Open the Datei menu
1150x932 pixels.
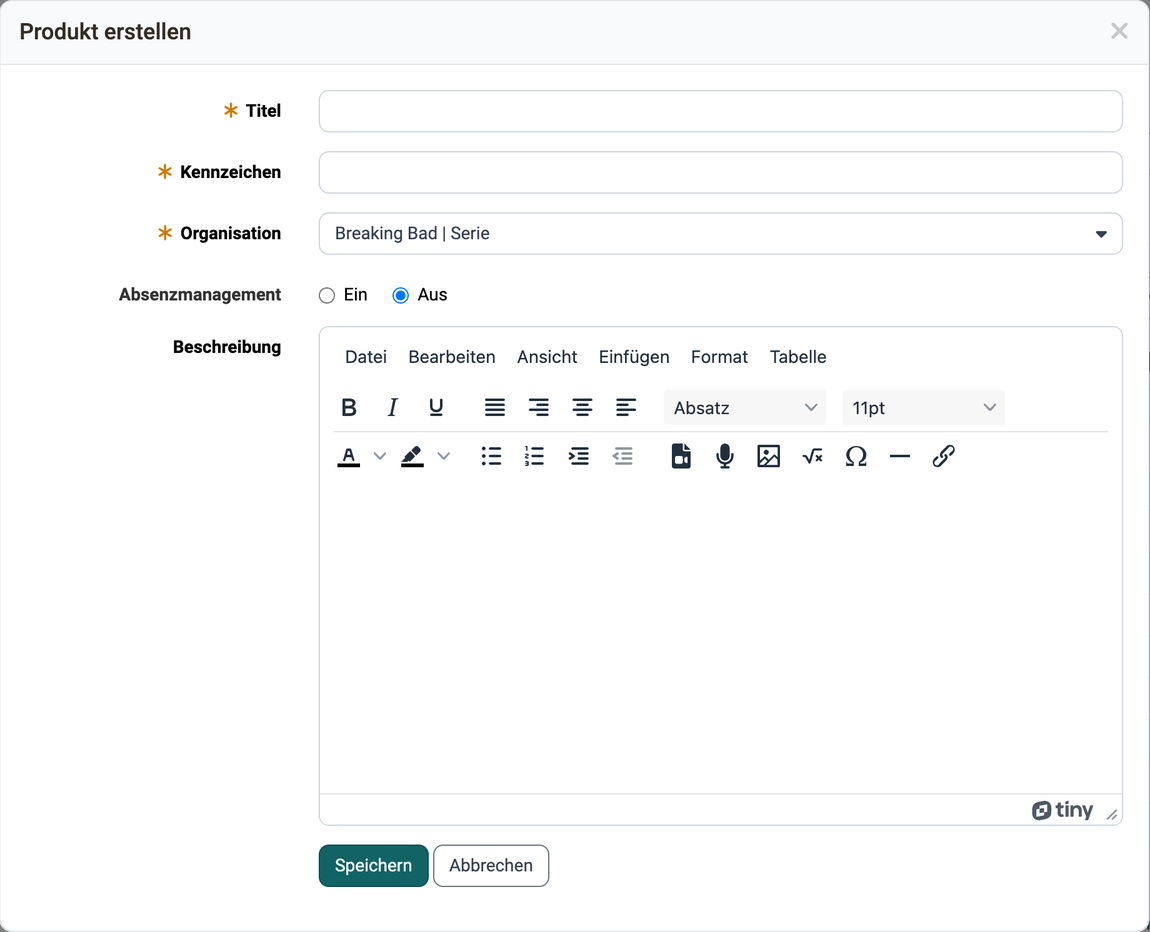[366, 357]
